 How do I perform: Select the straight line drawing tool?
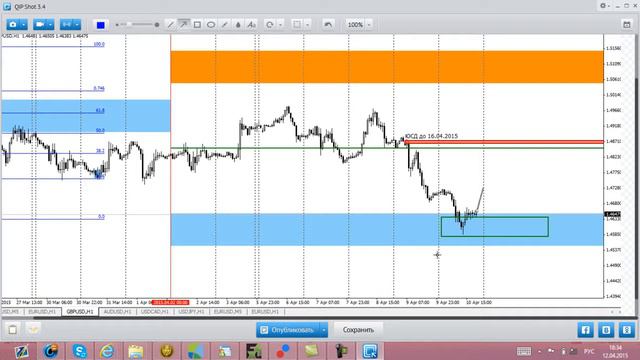[x=171, y=25]
